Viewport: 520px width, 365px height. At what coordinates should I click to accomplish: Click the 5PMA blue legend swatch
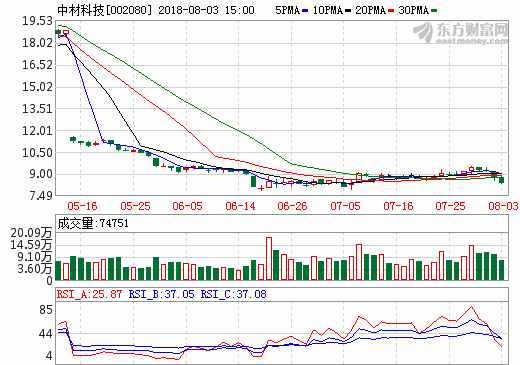(305, 11)
